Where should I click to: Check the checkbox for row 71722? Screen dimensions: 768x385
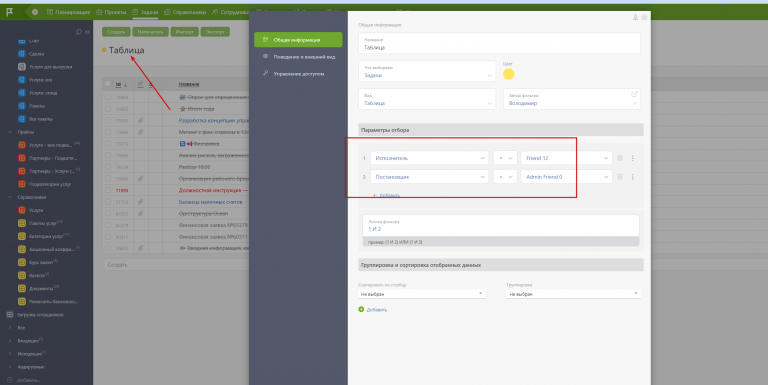pos(108,202)
